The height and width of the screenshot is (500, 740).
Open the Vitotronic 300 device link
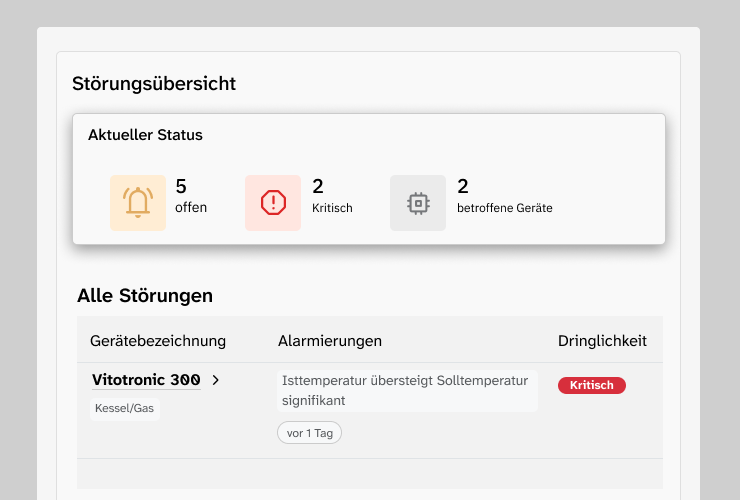click(146, 380)
